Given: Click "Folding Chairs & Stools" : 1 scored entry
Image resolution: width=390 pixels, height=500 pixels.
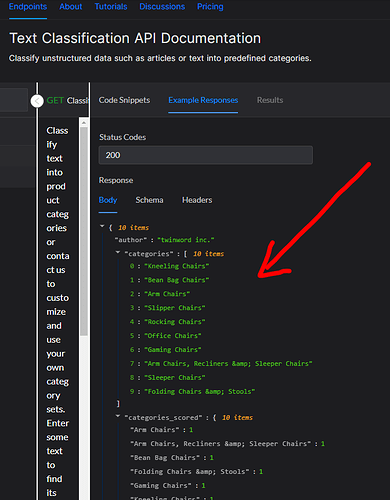Looking at the screenshot, I should (196, 472).
